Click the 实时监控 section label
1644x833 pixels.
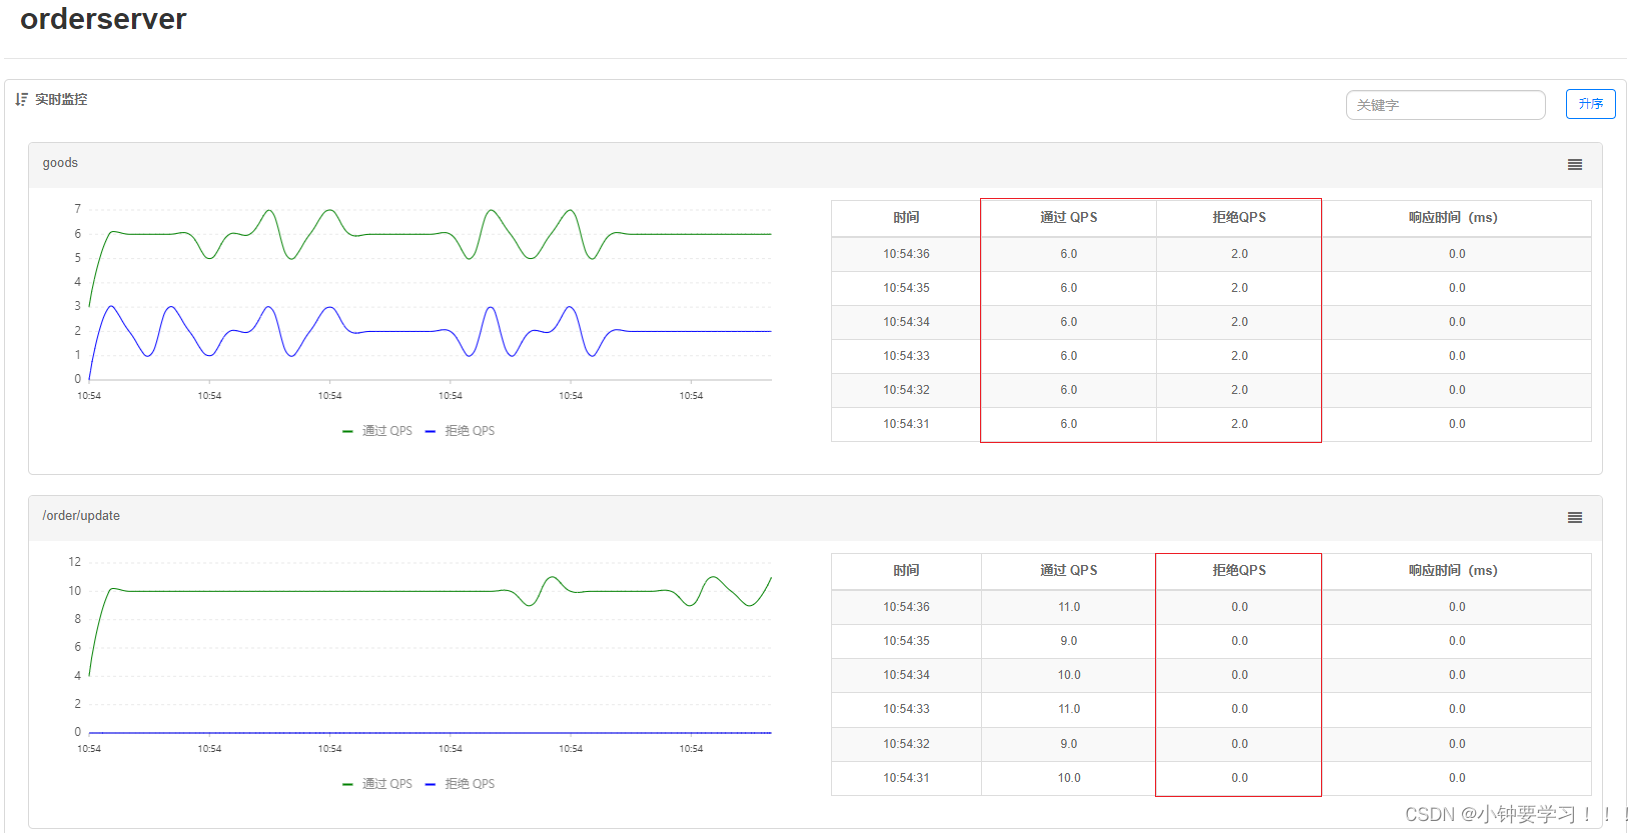click(x=61, y=99)
